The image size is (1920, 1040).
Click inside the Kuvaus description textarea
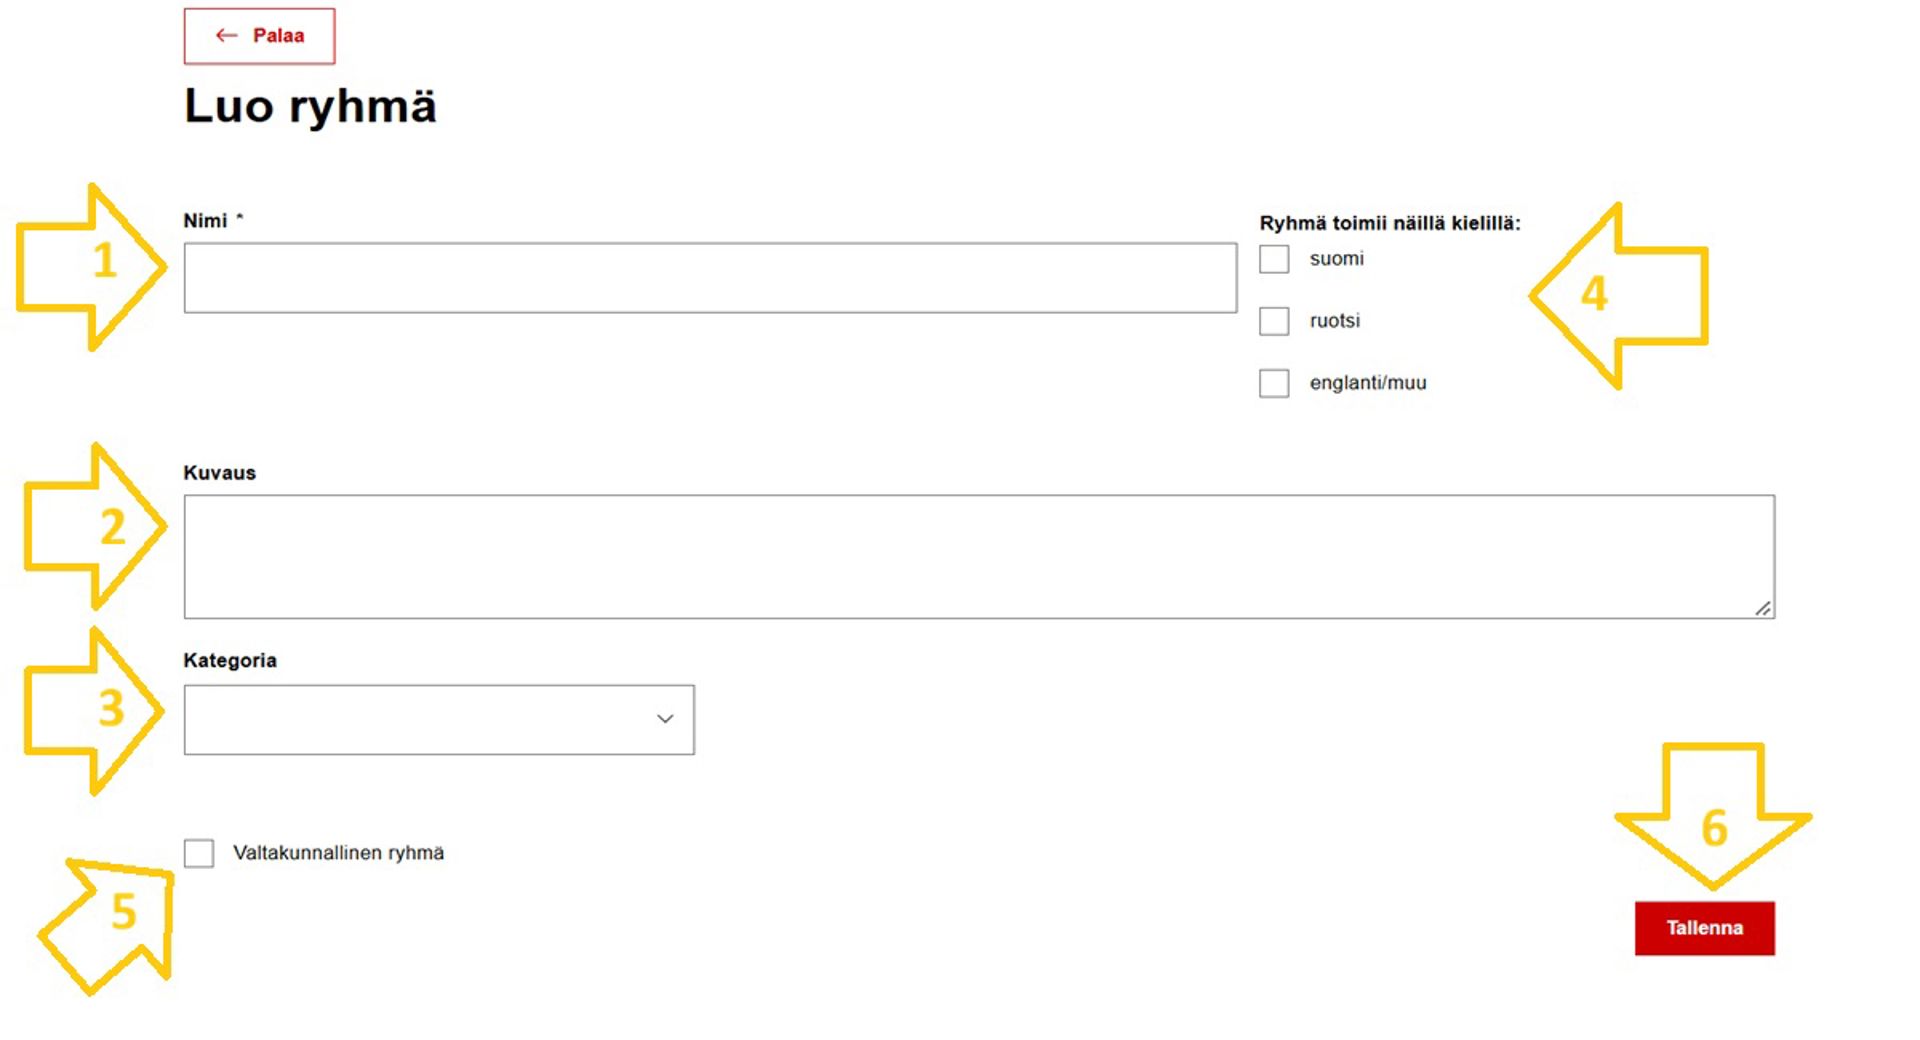click(x=979, y=557)
